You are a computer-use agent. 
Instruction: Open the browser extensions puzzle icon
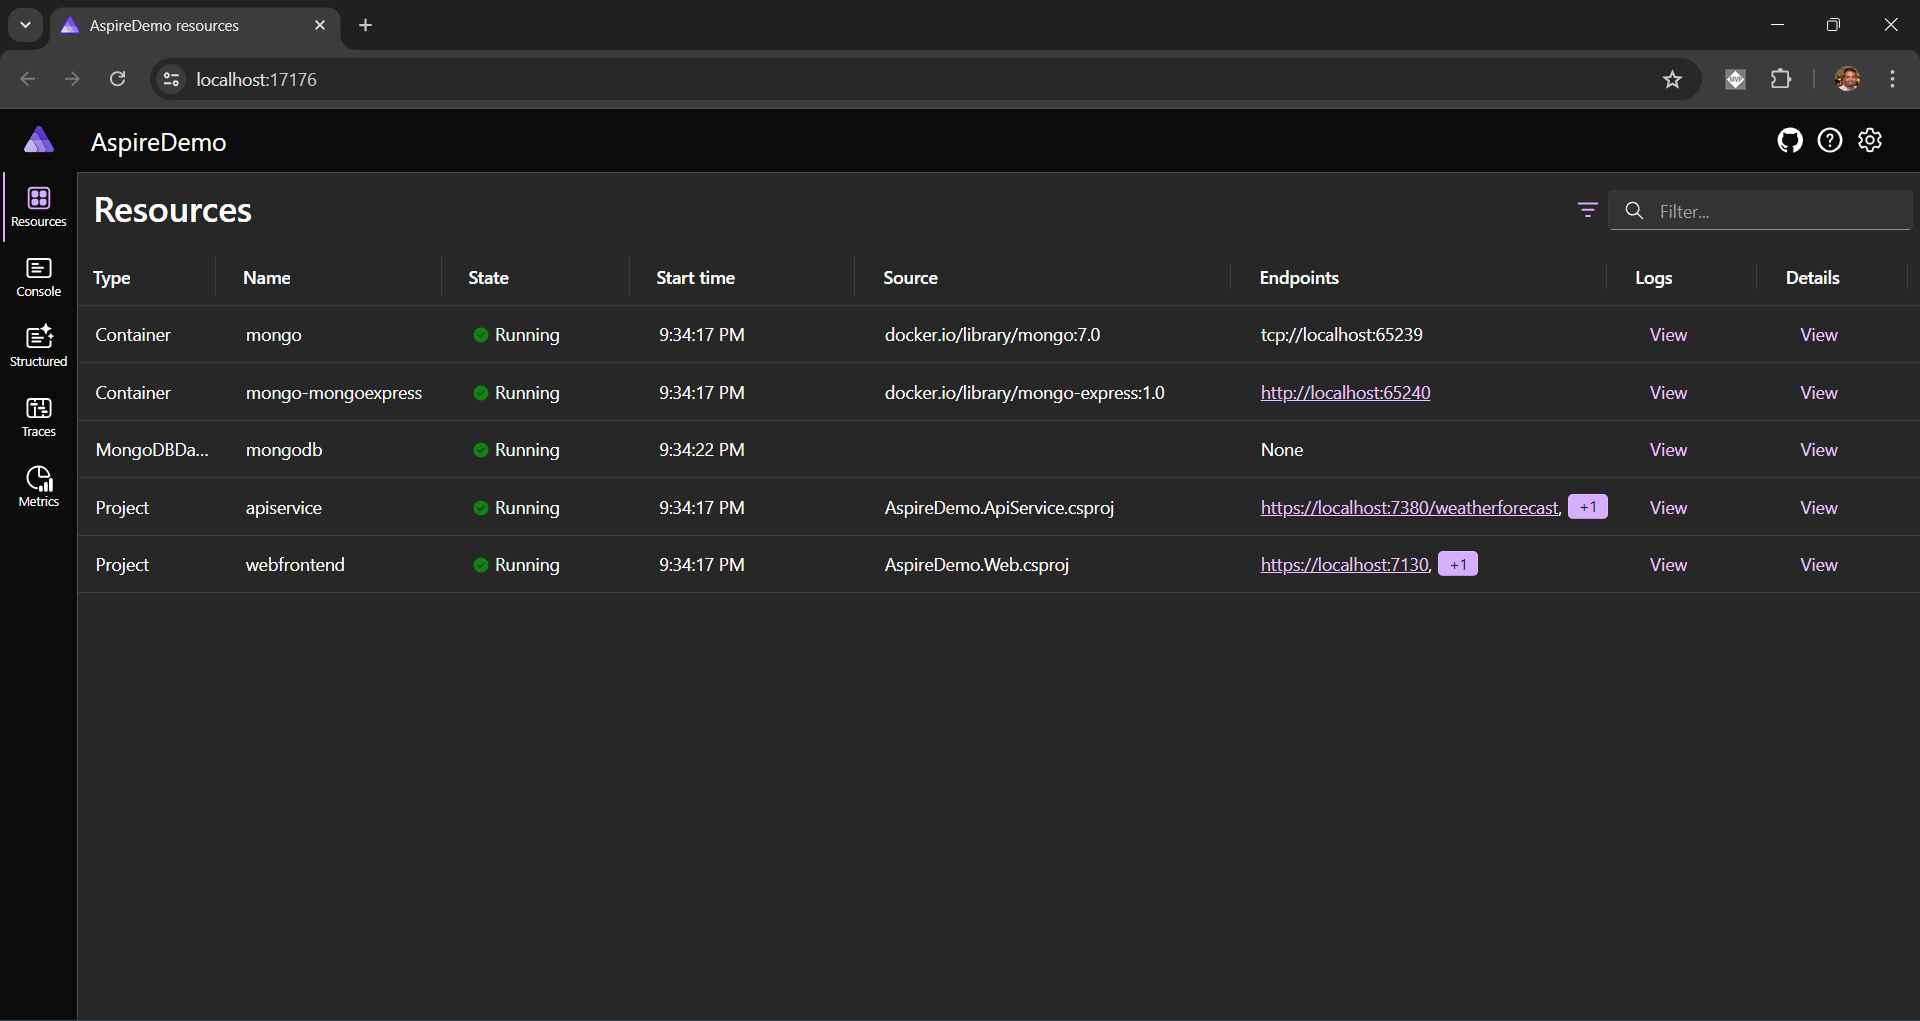tap(1781, 79)
